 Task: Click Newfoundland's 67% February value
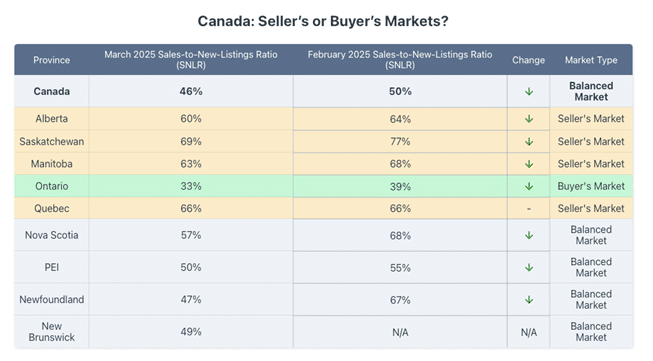coord(400,300)
